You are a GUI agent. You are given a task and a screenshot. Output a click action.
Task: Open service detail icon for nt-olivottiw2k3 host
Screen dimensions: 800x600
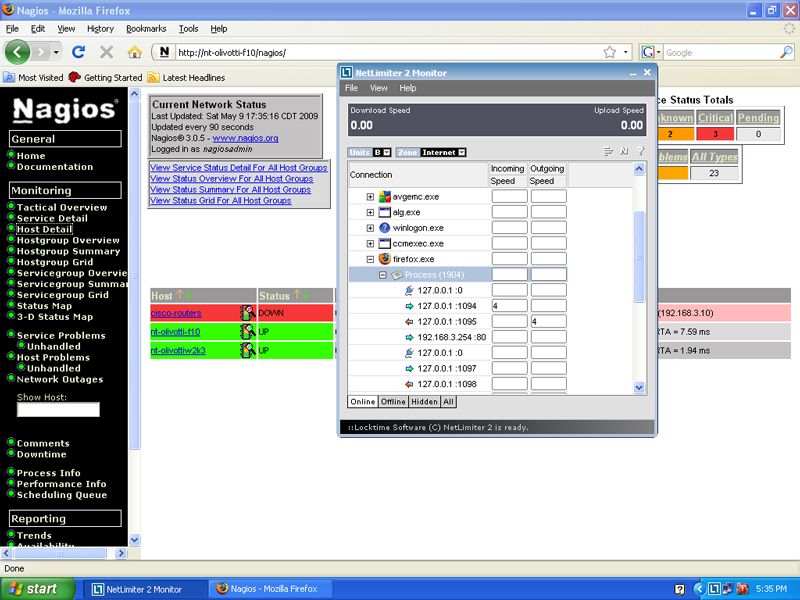click(x=247, y=350)
